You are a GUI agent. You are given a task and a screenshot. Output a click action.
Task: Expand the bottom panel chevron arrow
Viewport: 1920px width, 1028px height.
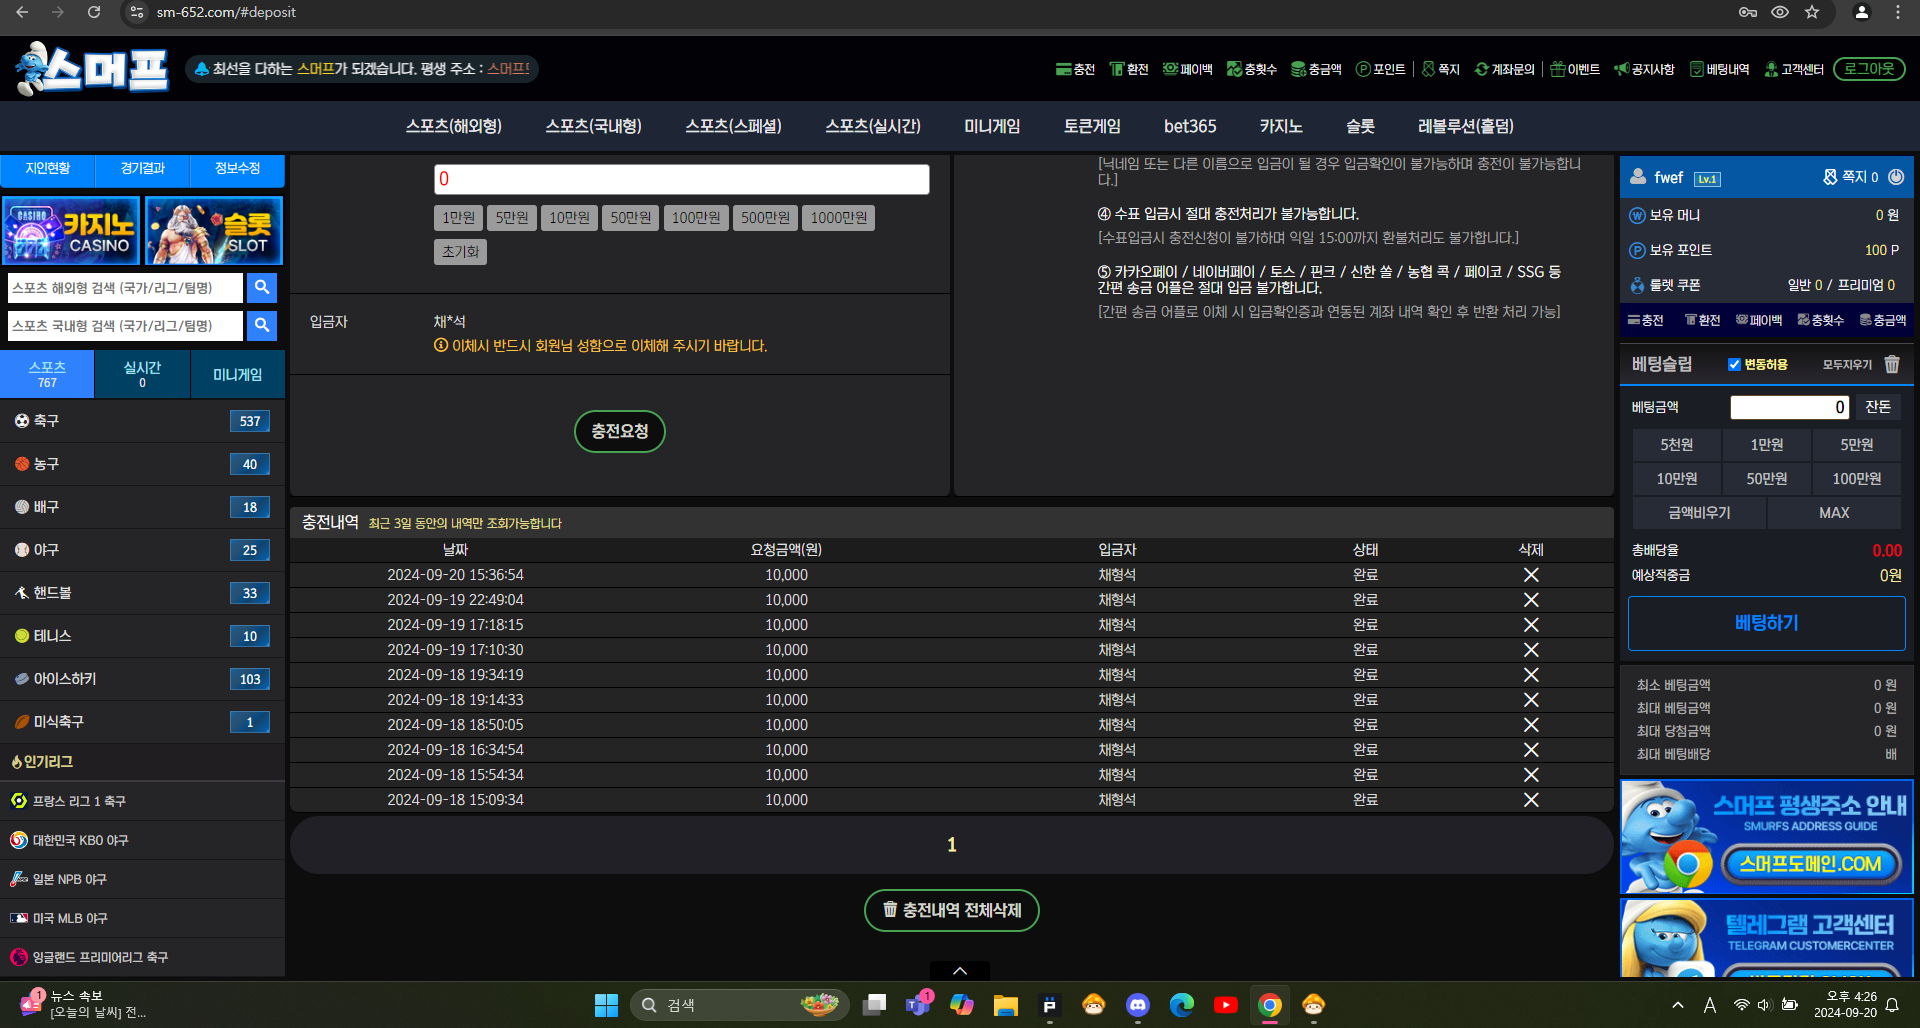(959, 971)
